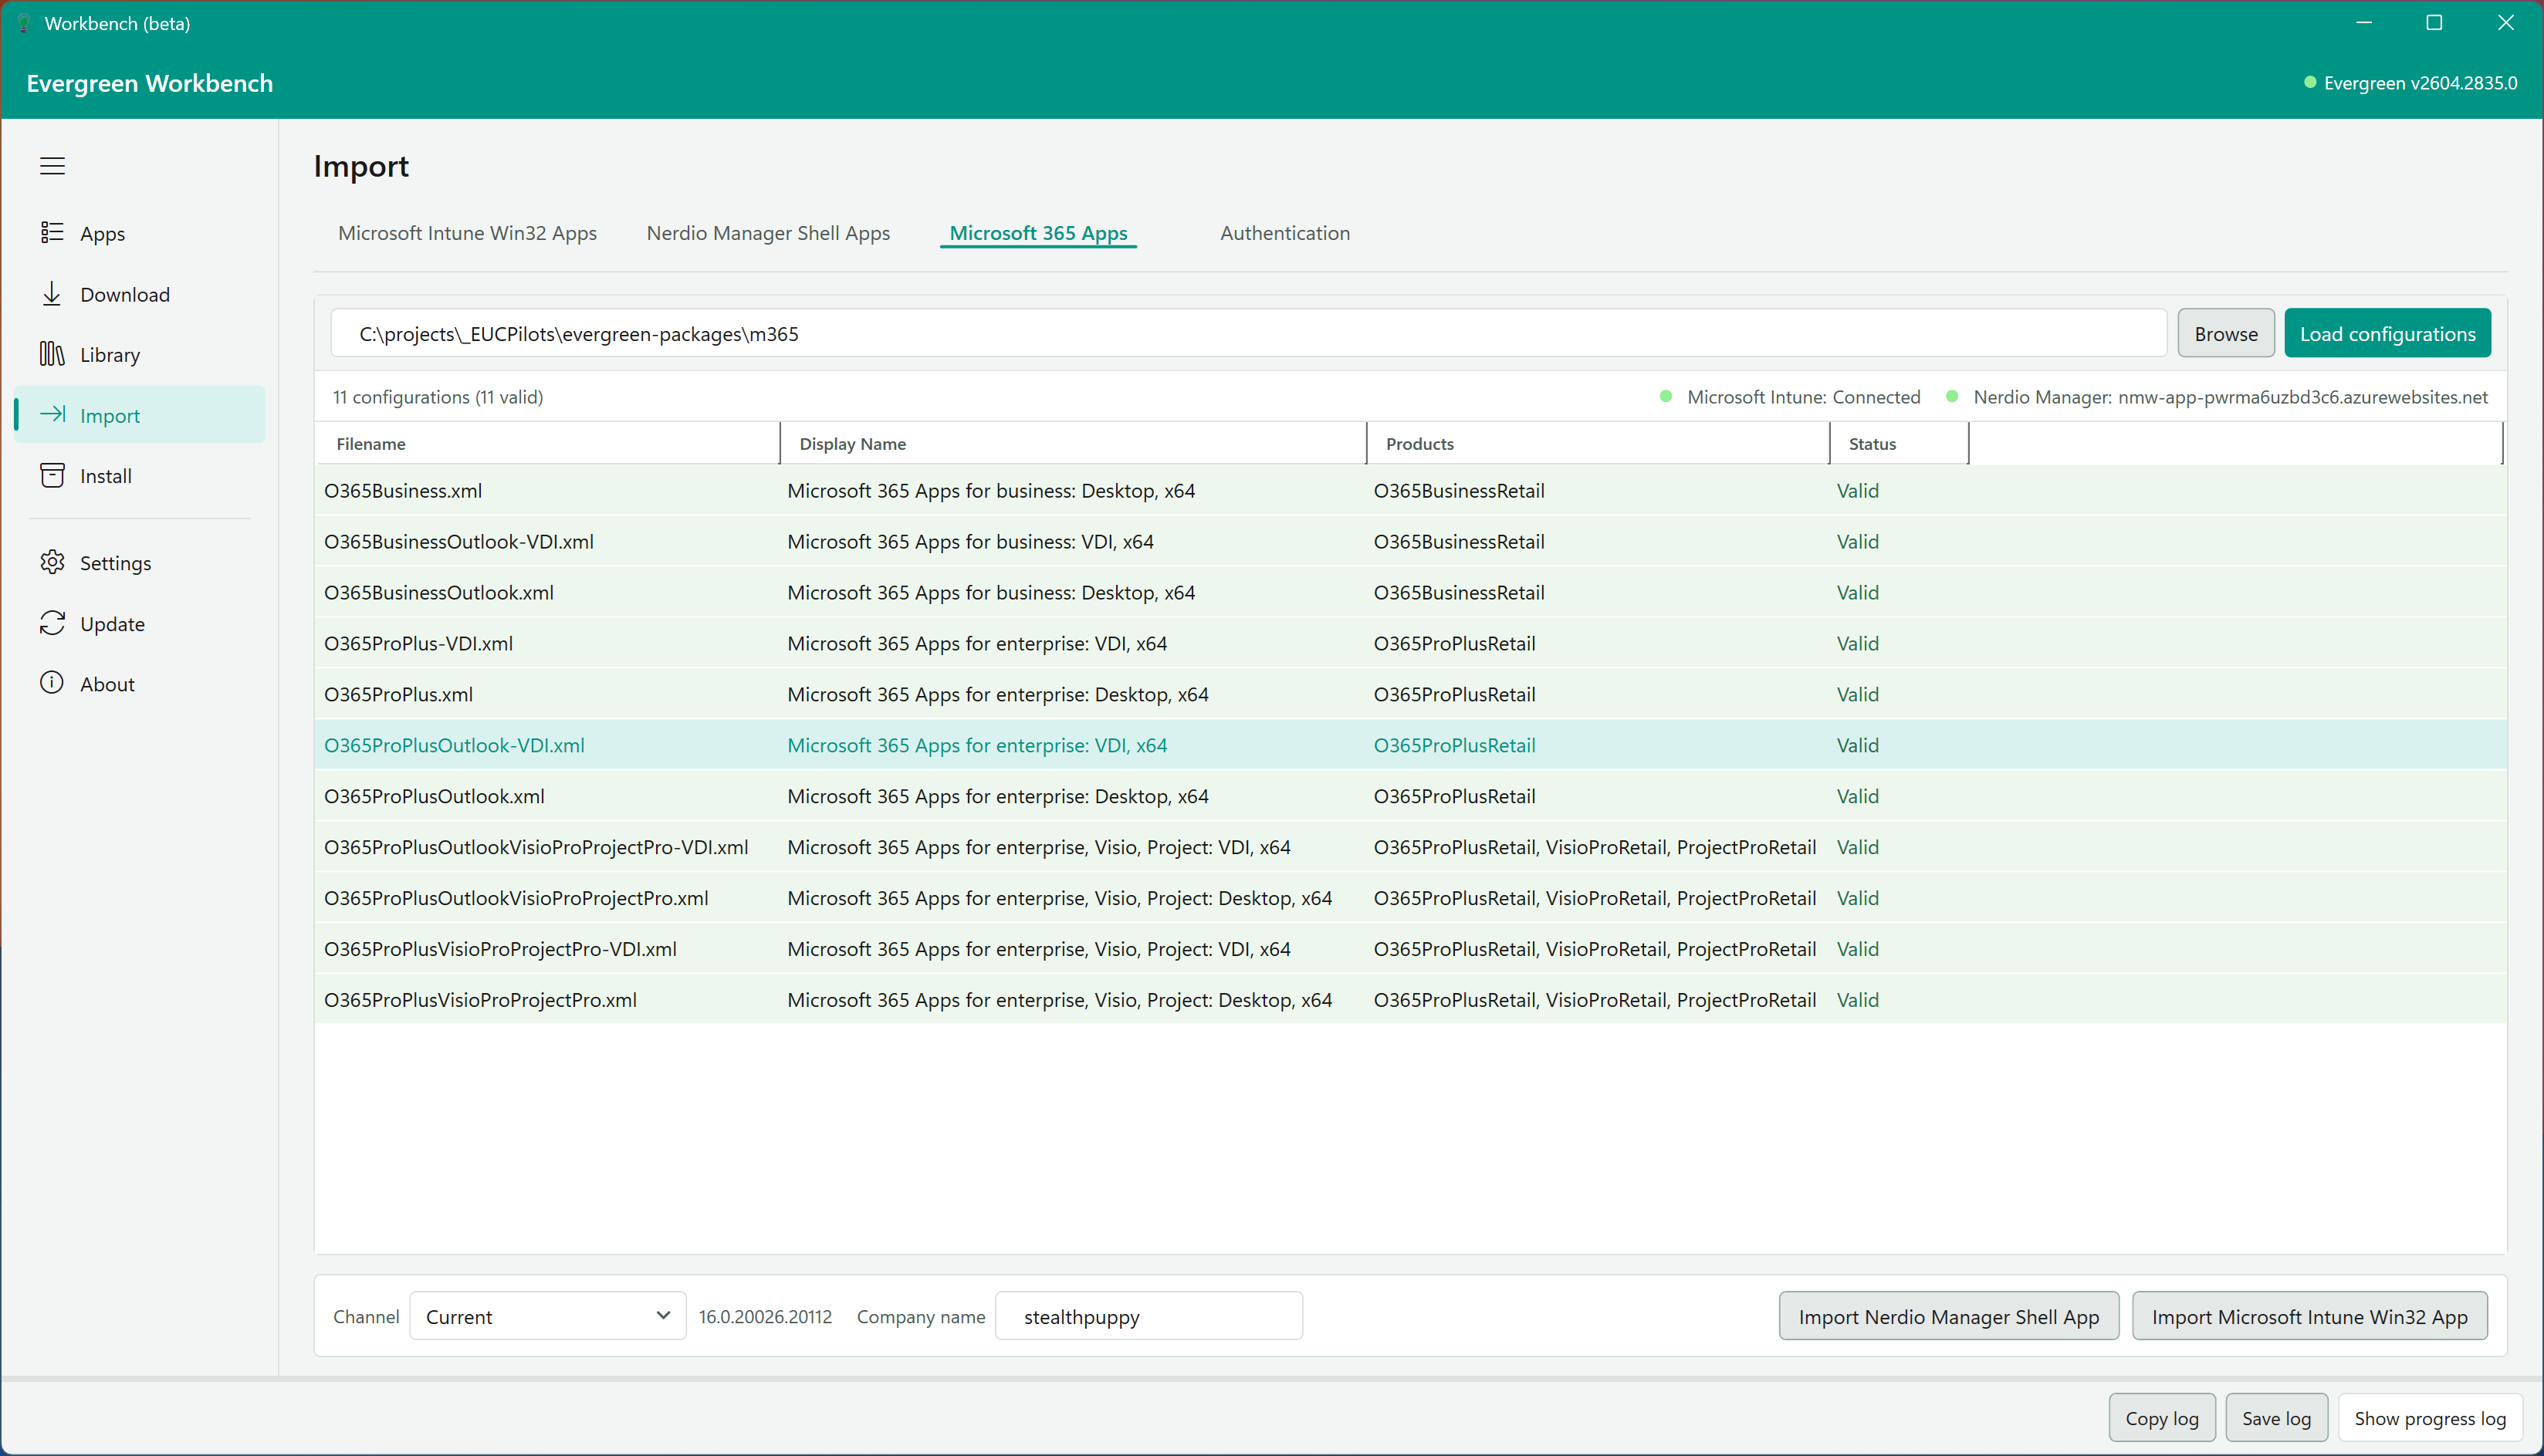This screenshot has height=1456, width=2544.
Task: Click the Evergreen v2604.2835.0 version label
Action: [2420, 83]
